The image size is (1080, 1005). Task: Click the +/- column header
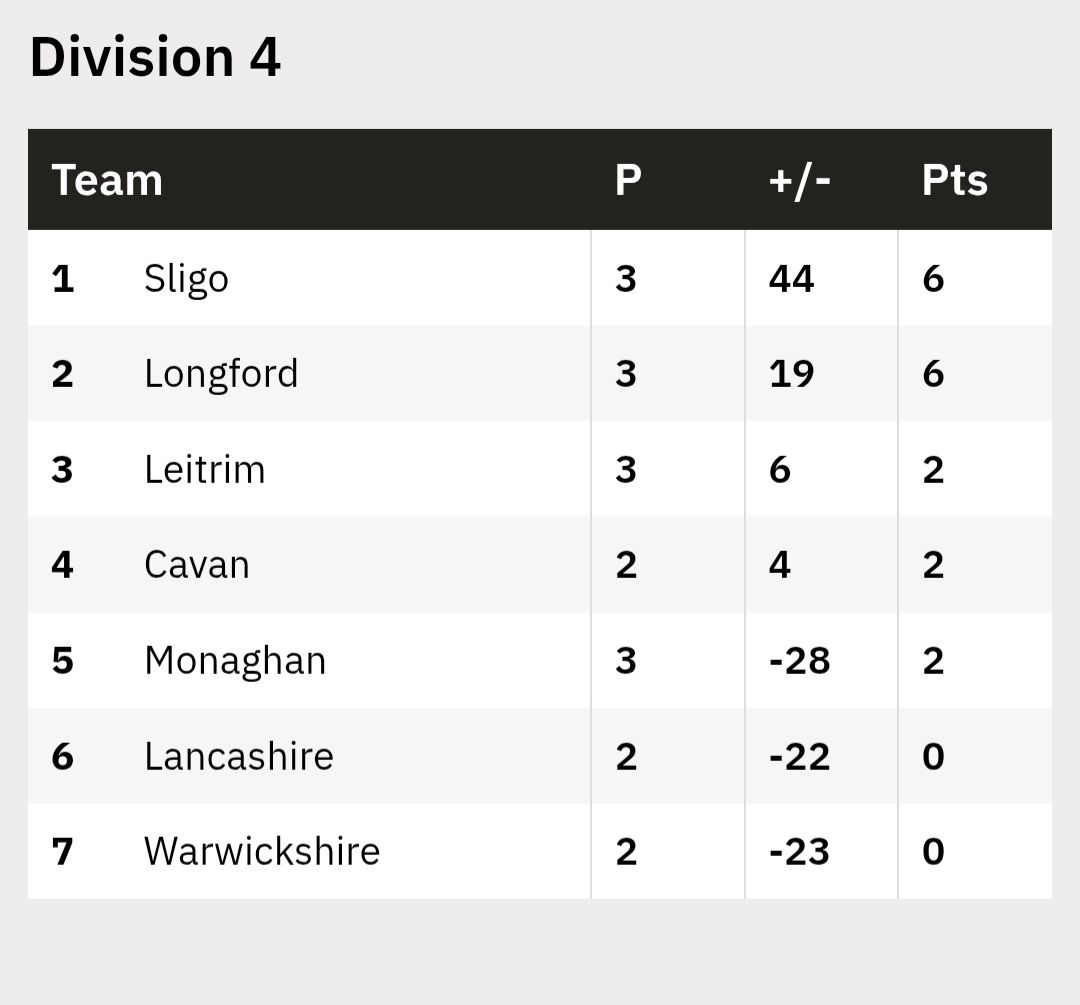pyautogui.click(x=800, y=180)
